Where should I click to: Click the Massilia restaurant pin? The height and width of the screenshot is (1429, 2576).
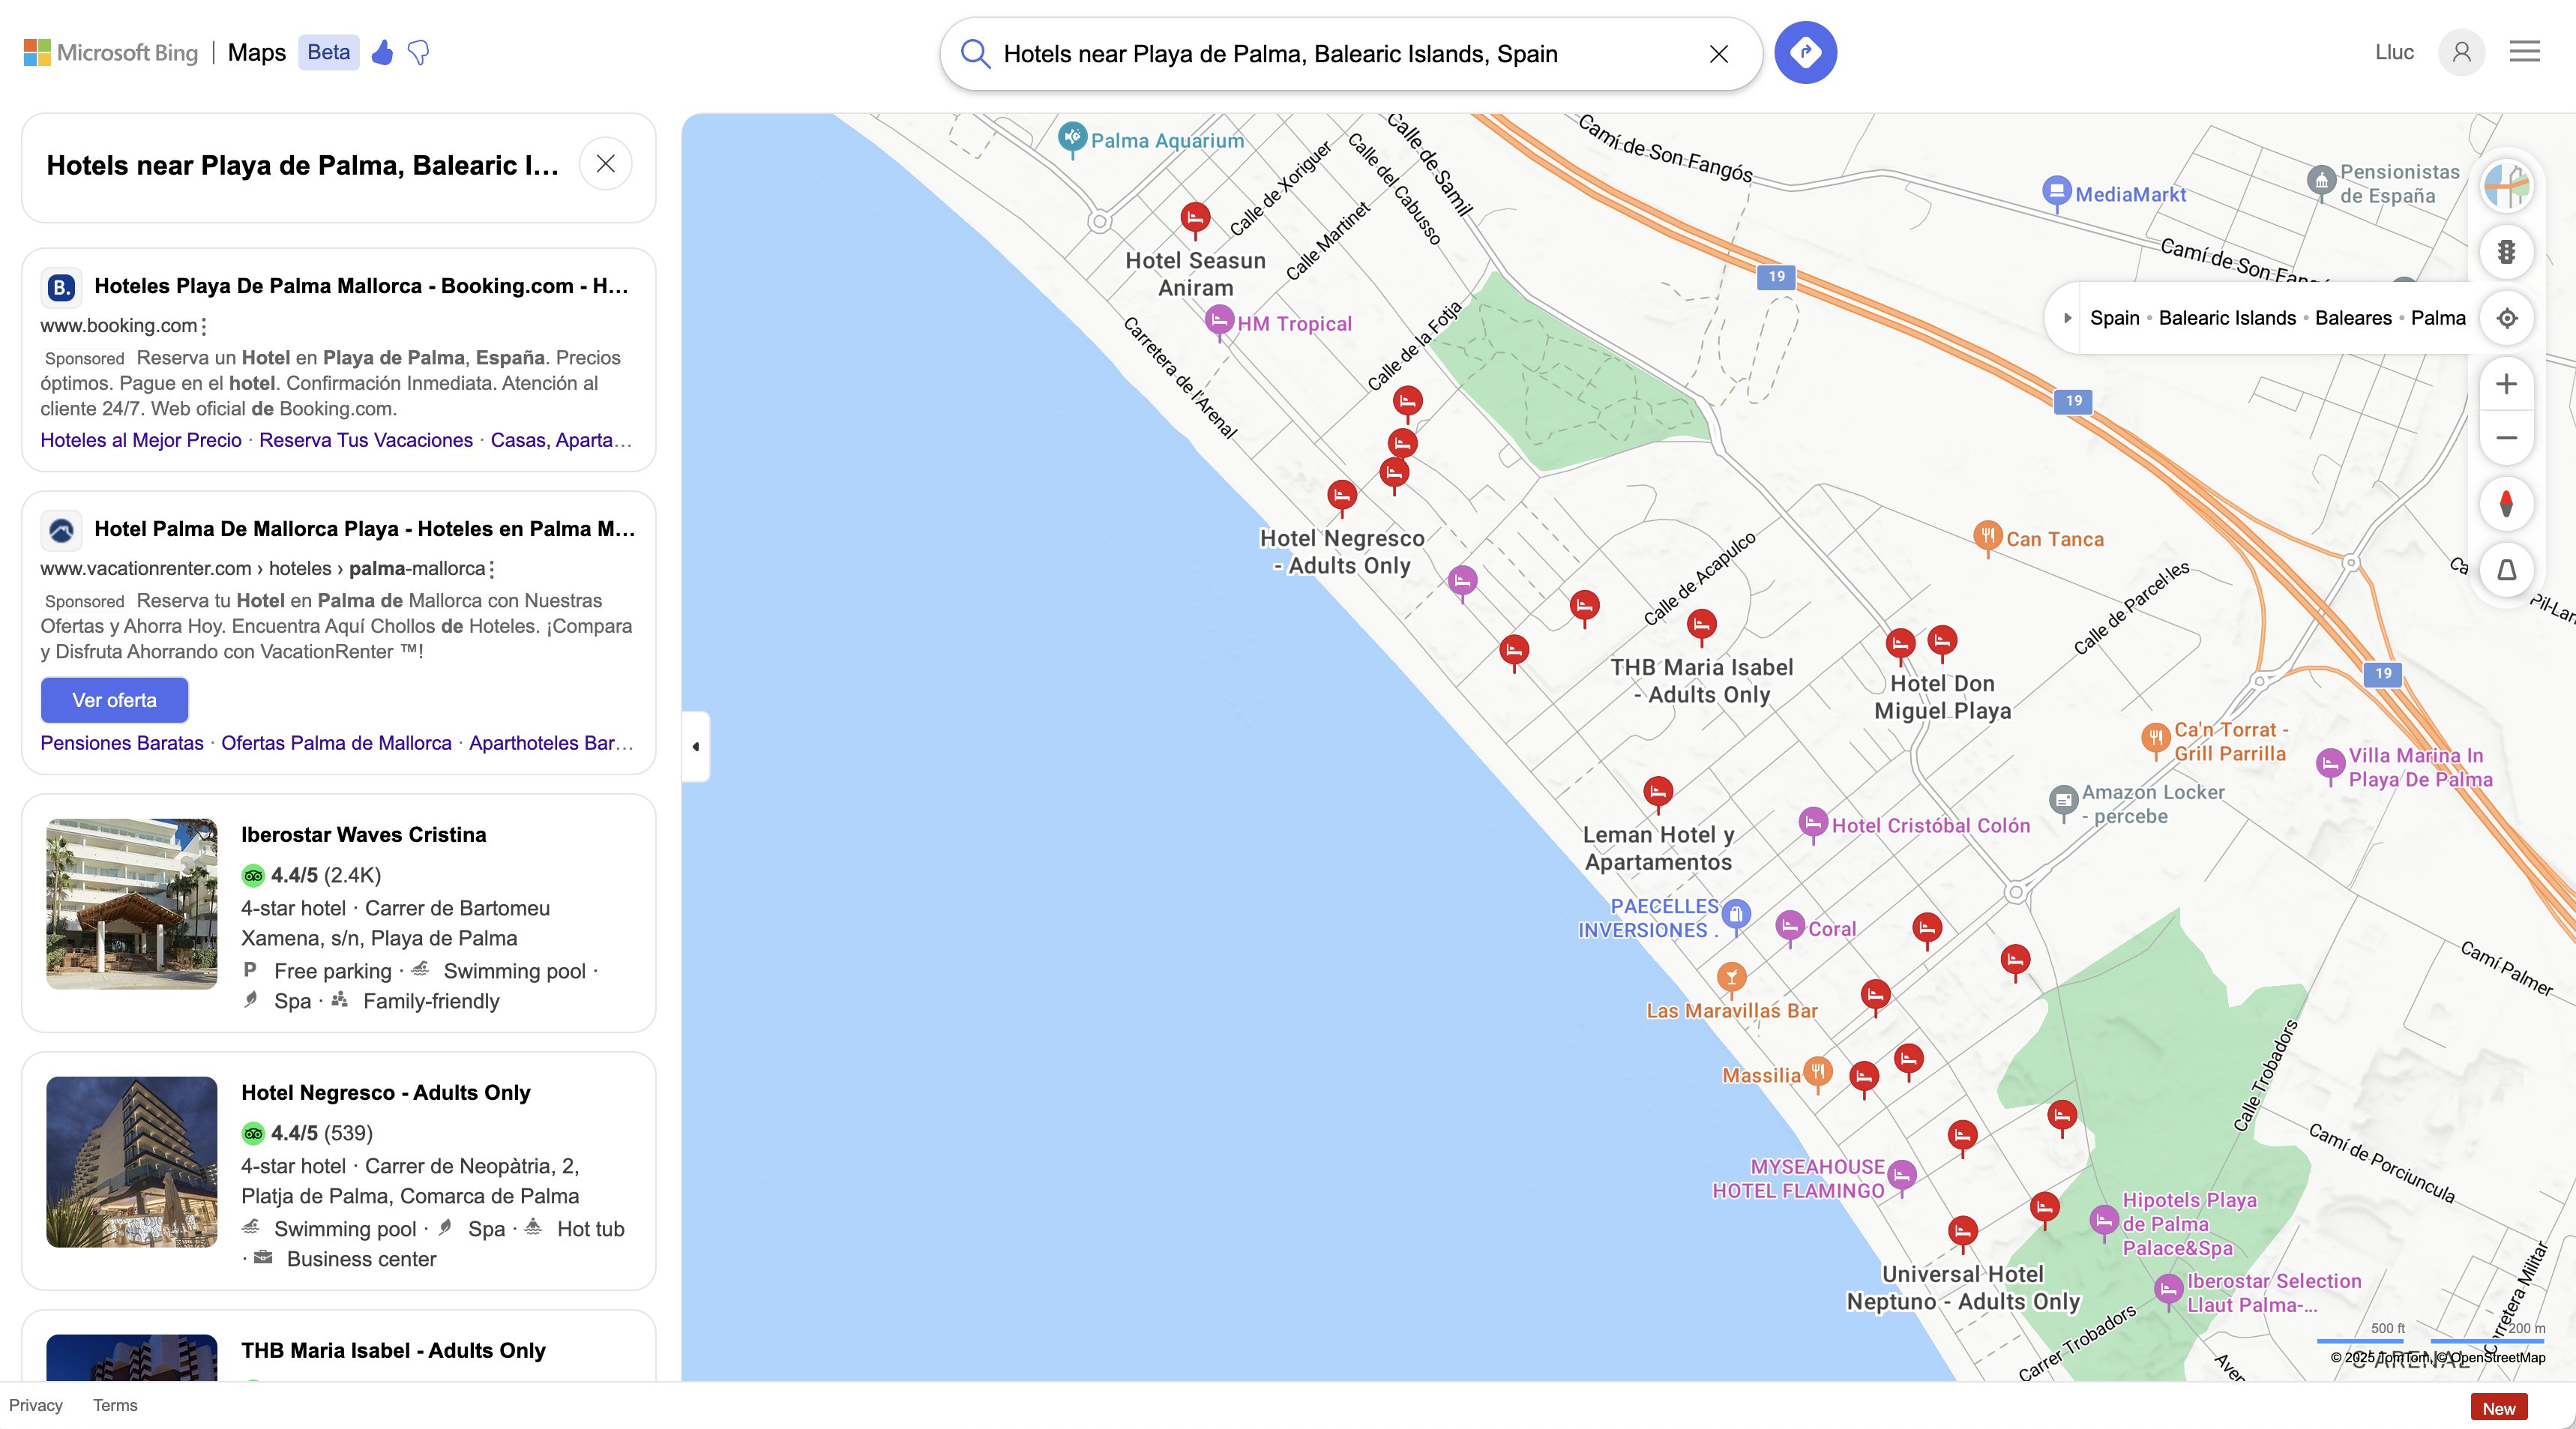pos(1818,1074)
